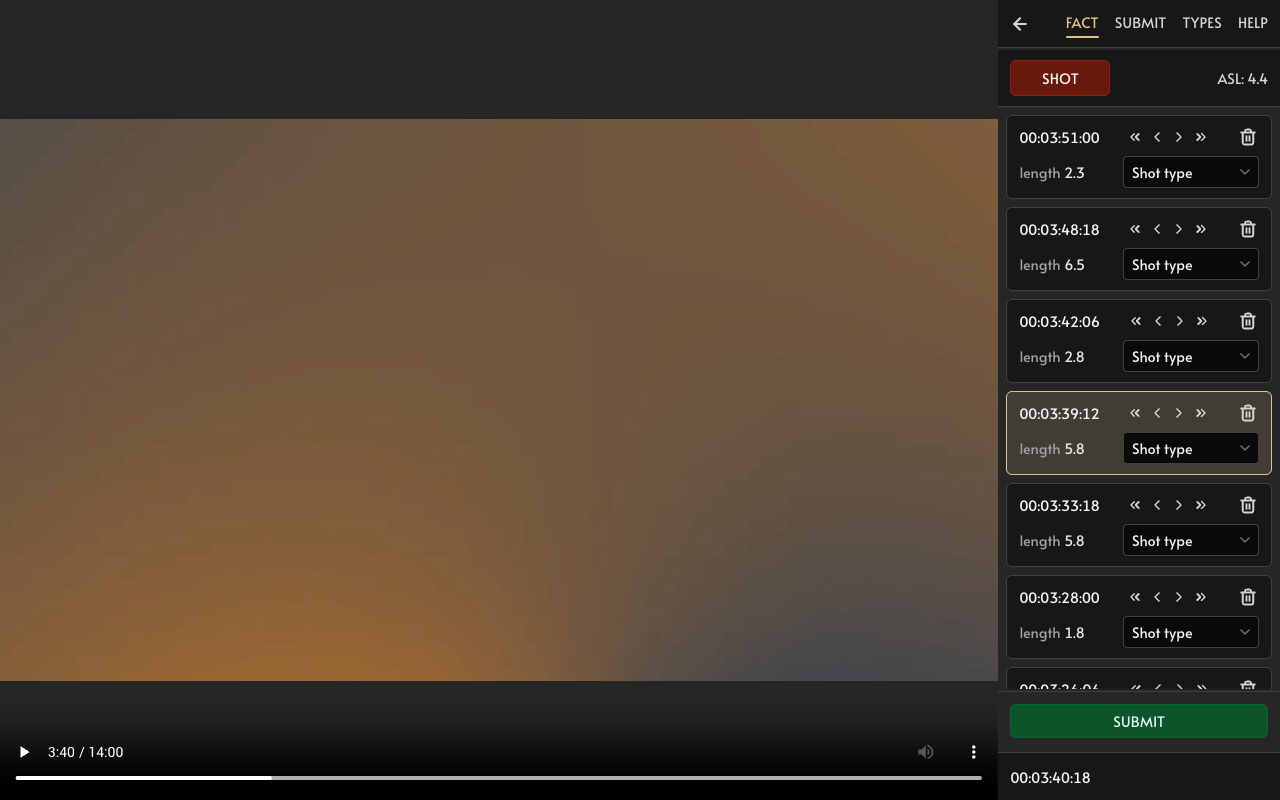1280x800 pixels.
Task: Delete the 00:03:39:12 shot entry
Action: pos(1248,413)
